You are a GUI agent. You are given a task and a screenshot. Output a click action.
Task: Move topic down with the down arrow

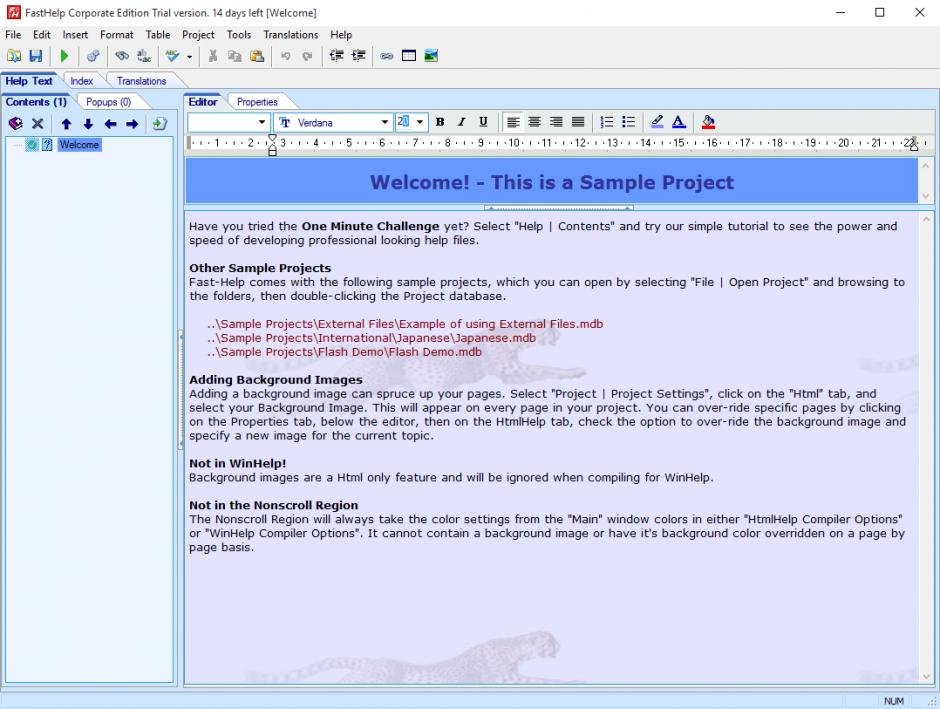click(x=88, y=124)
